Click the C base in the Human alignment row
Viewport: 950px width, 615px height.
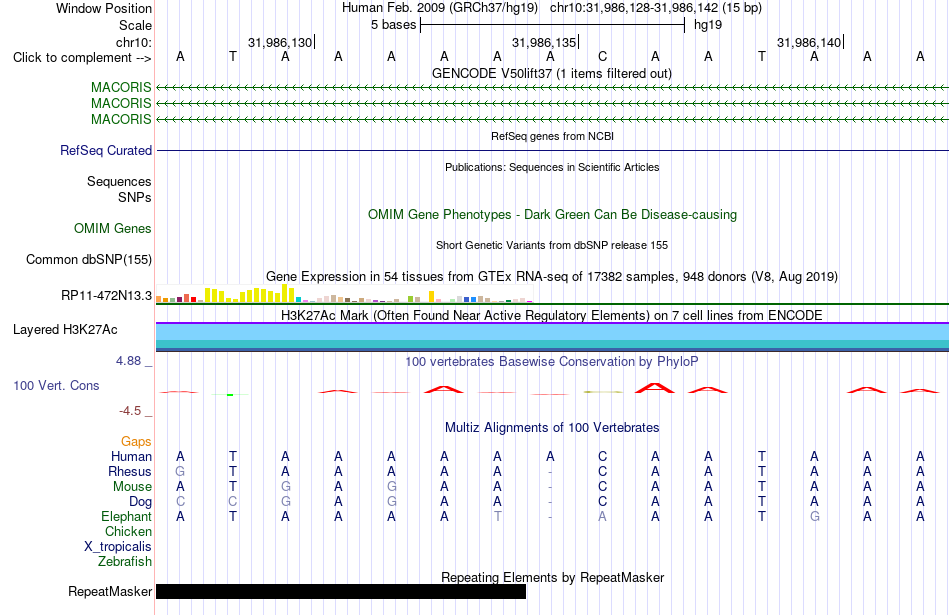click(602, 456)
